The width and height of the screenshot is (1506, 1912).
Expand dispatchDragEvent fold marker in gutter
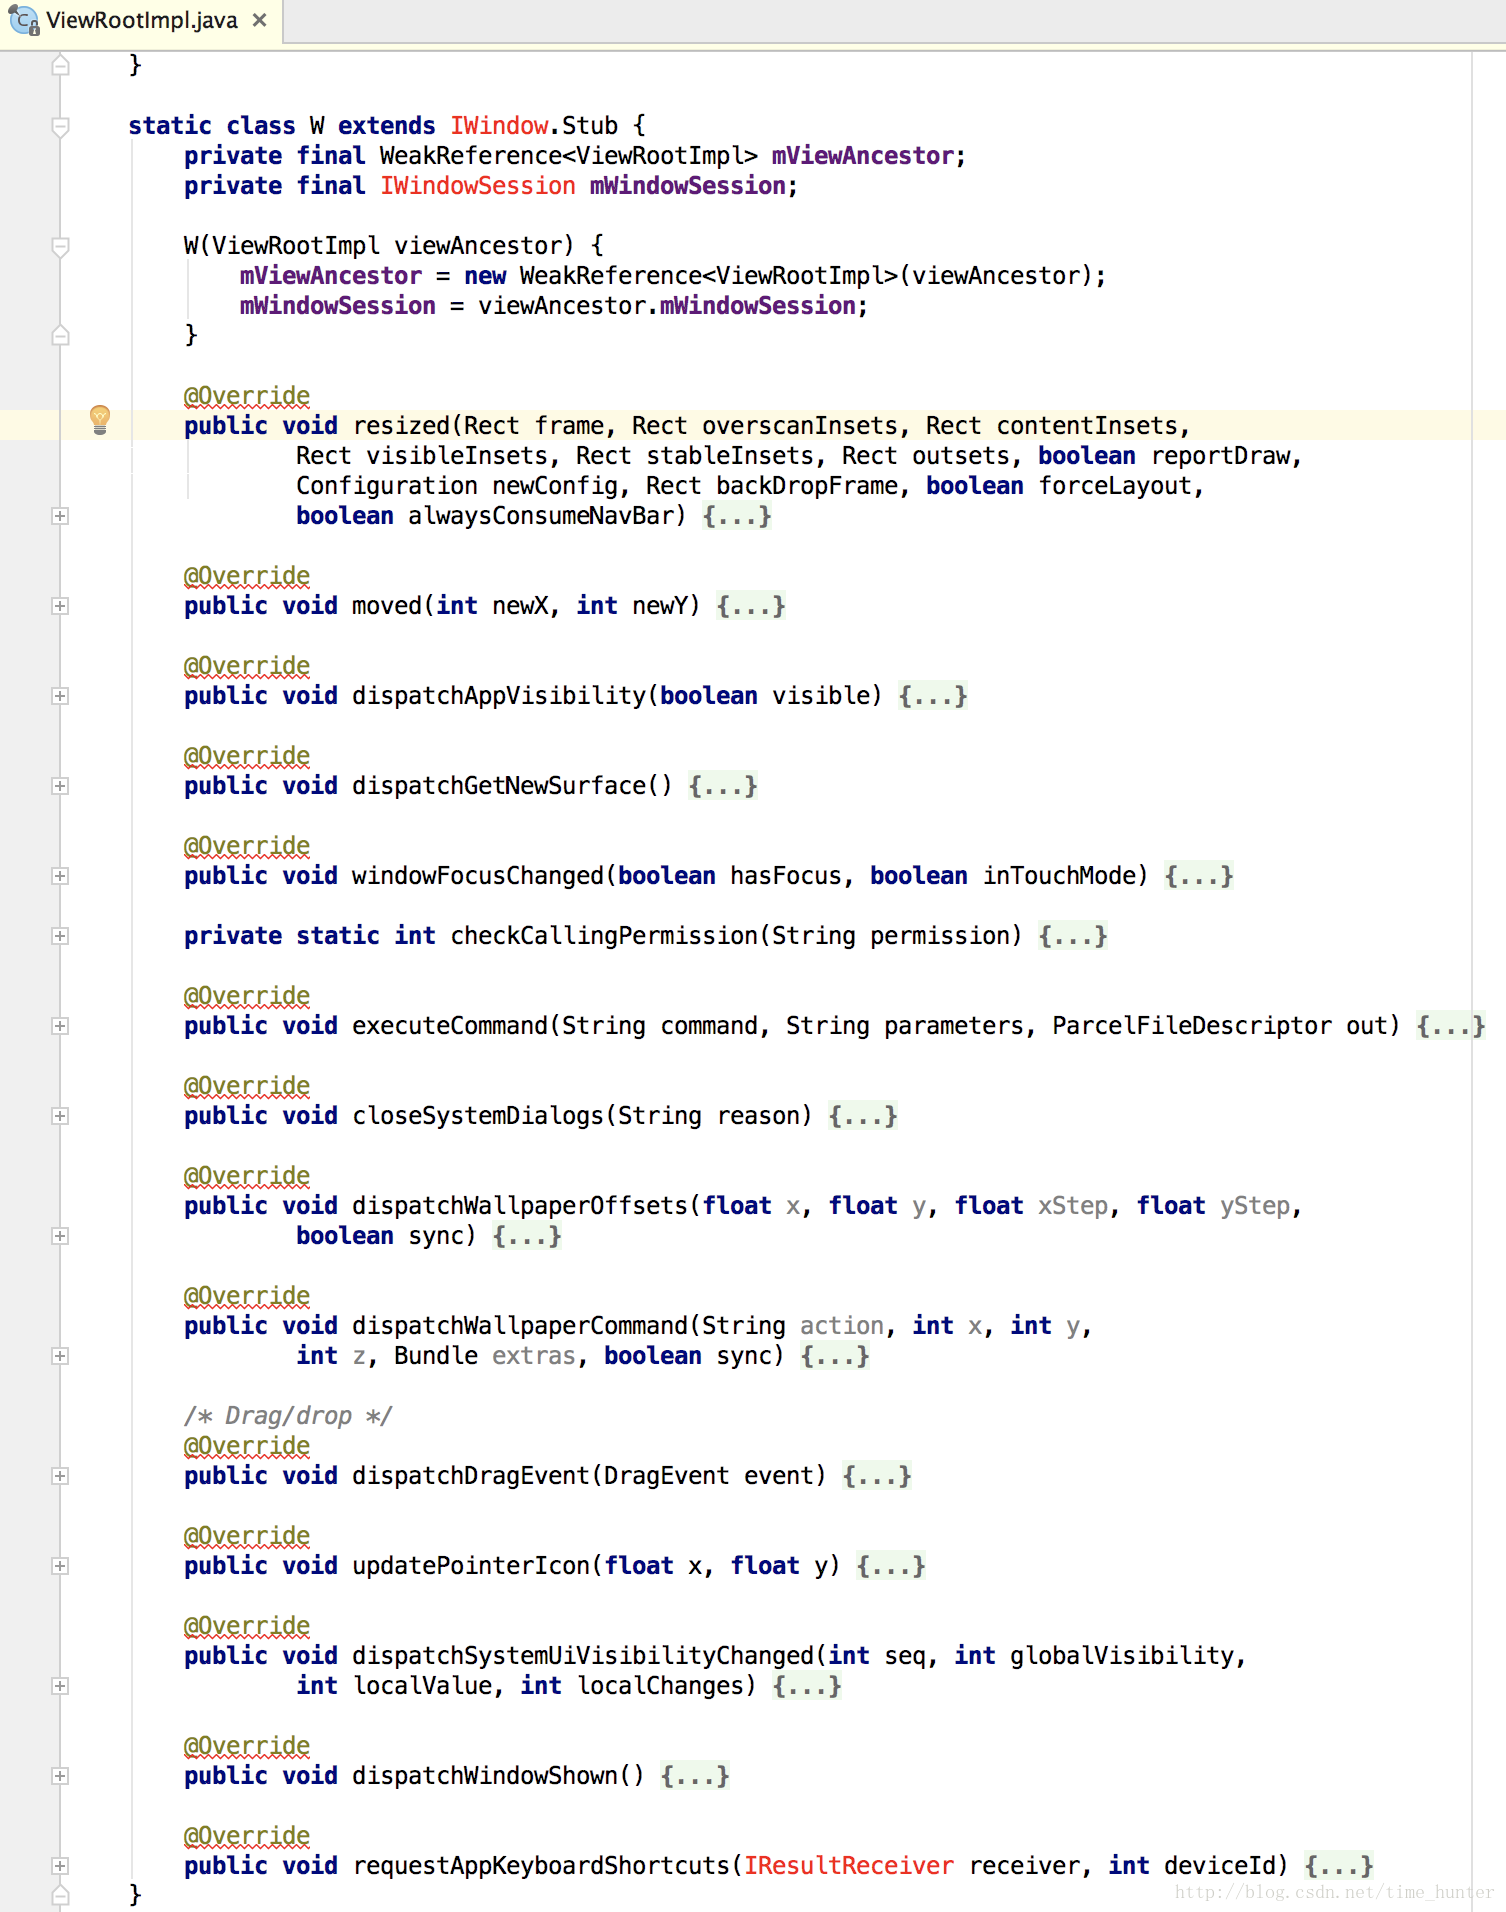60,1476
